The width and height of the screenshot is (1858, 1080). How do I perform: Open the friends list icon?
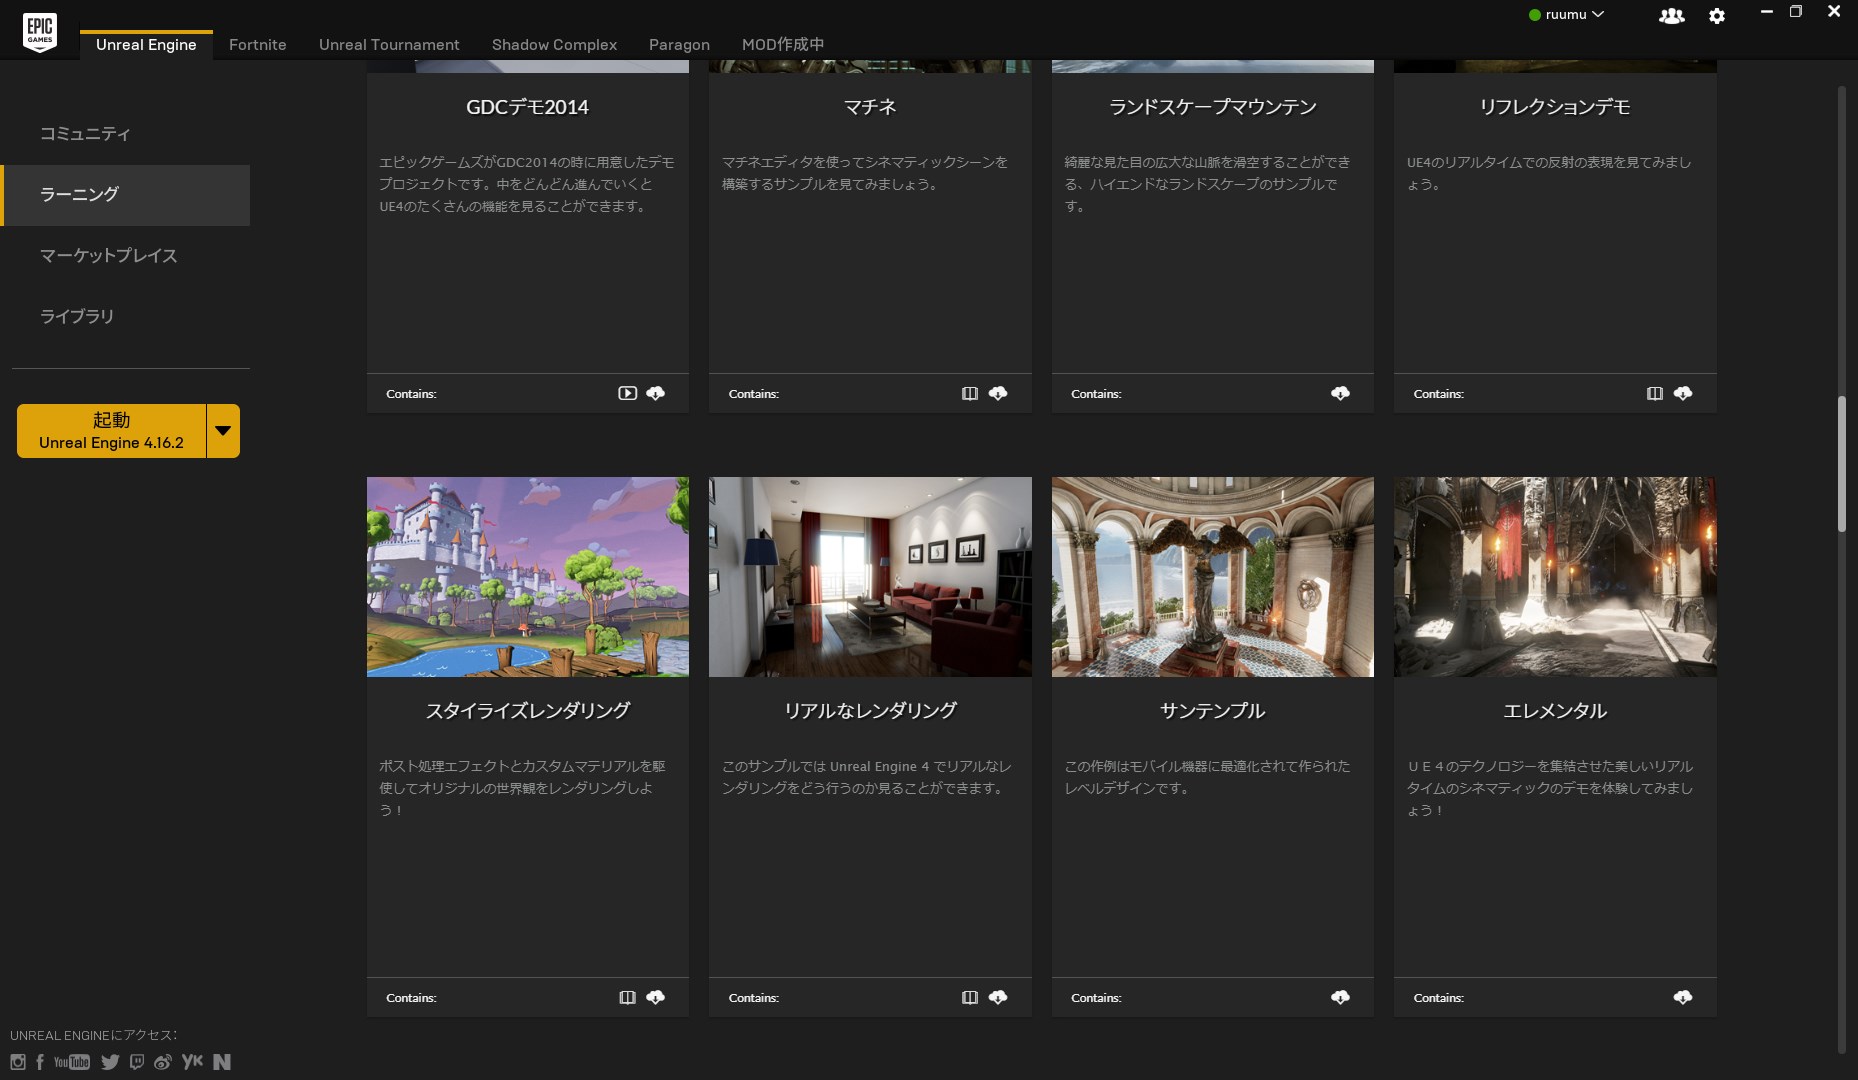[1671, 16]
